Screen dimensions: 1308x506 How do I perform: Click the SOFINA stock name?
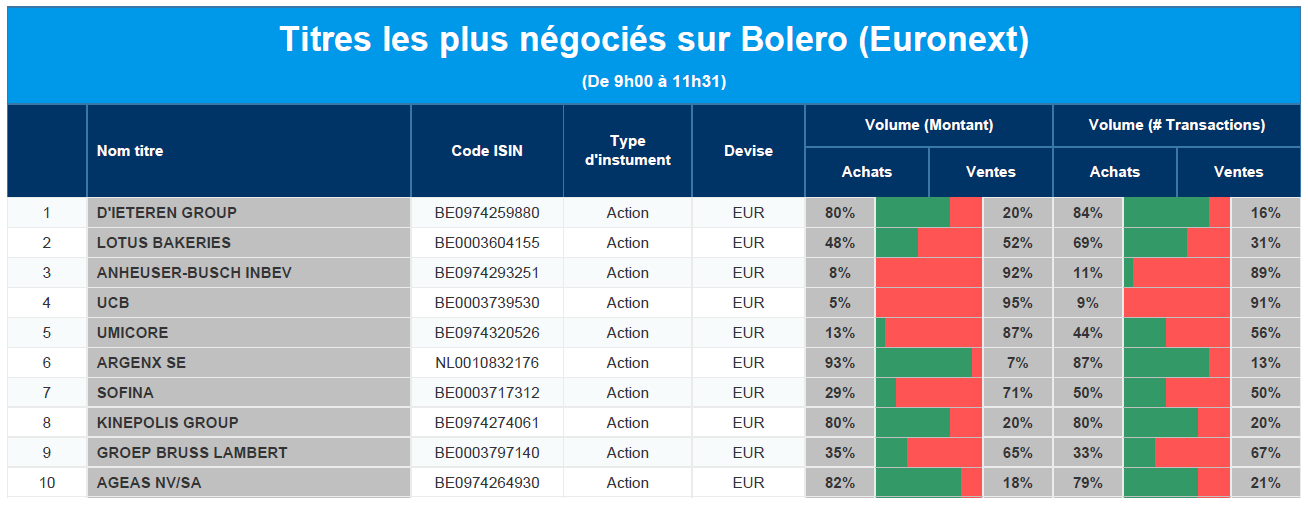pyautogui.click(x=125, y=393)
